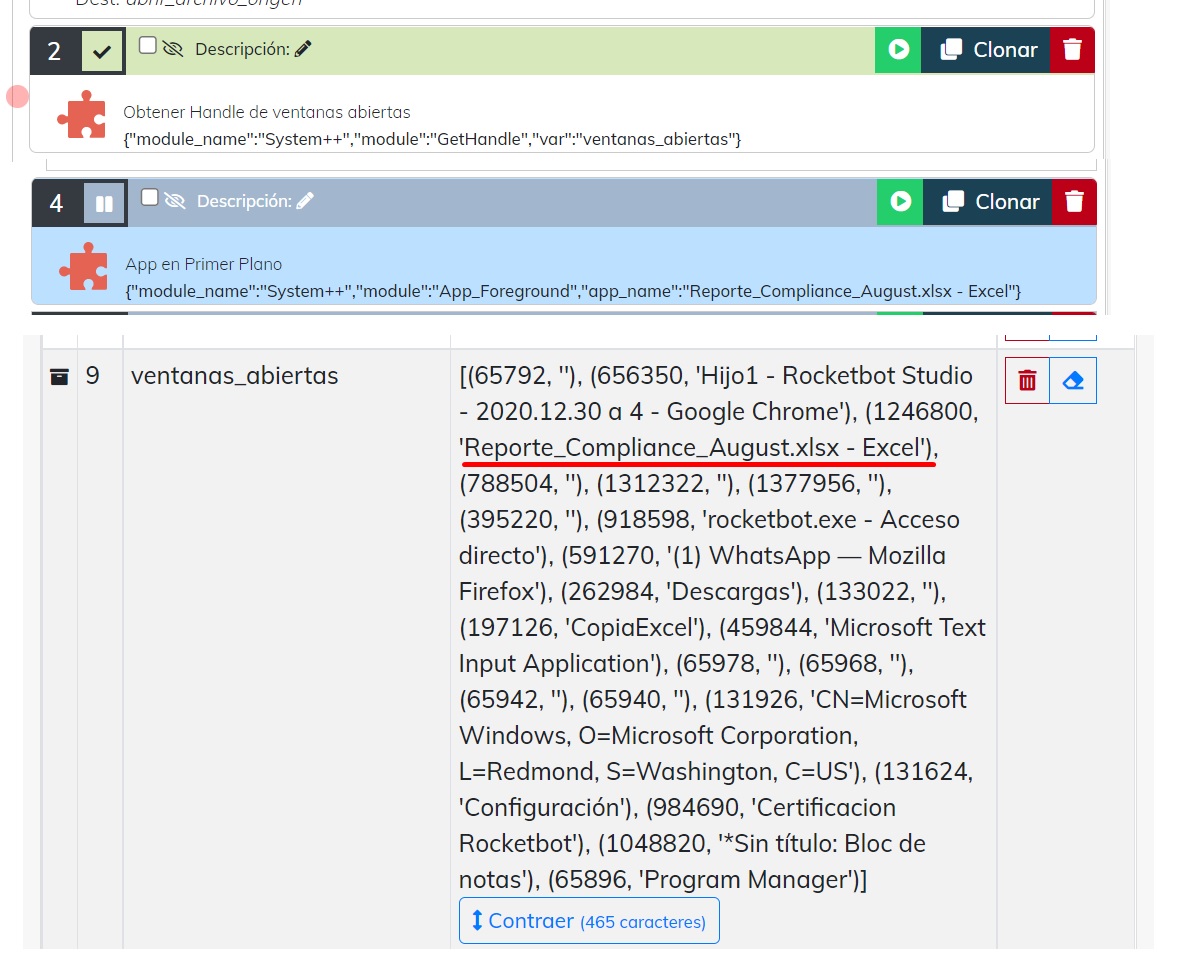Delete the ventanas_abiertas variable
This screenshot has height=979, width=1181.
[x=1027, y=380]
